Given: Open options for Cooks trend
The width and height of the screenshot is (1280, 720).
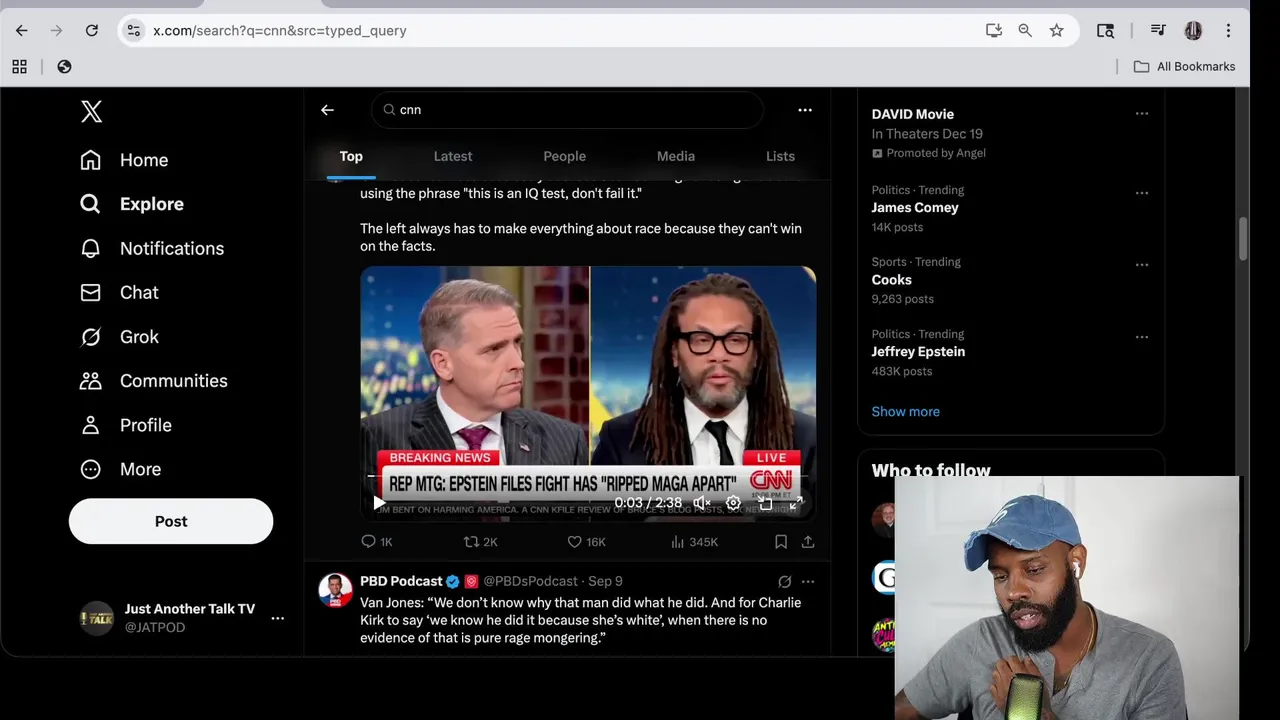Looking at the screenshot, I should pos(1142,265).
